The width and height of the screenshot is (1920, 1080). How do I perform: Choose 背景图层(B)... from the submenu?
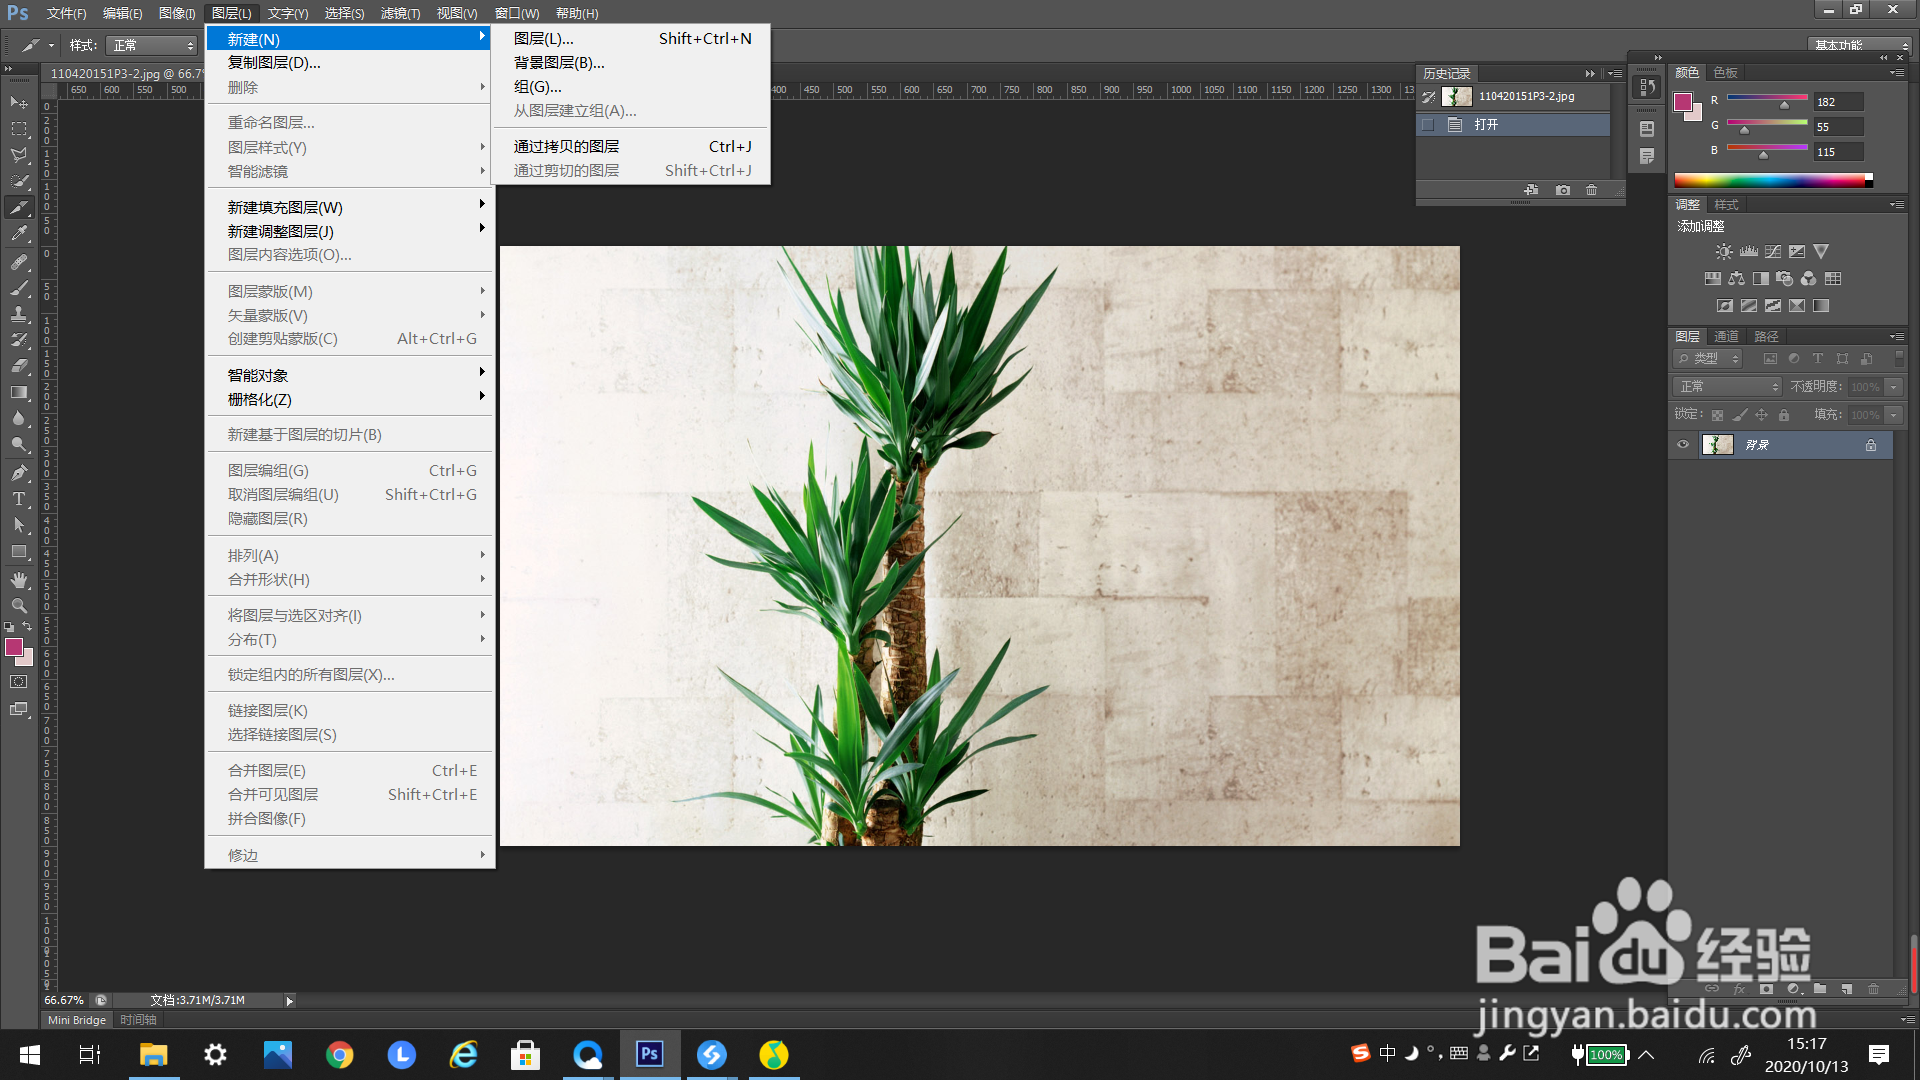tap(559, 63)
